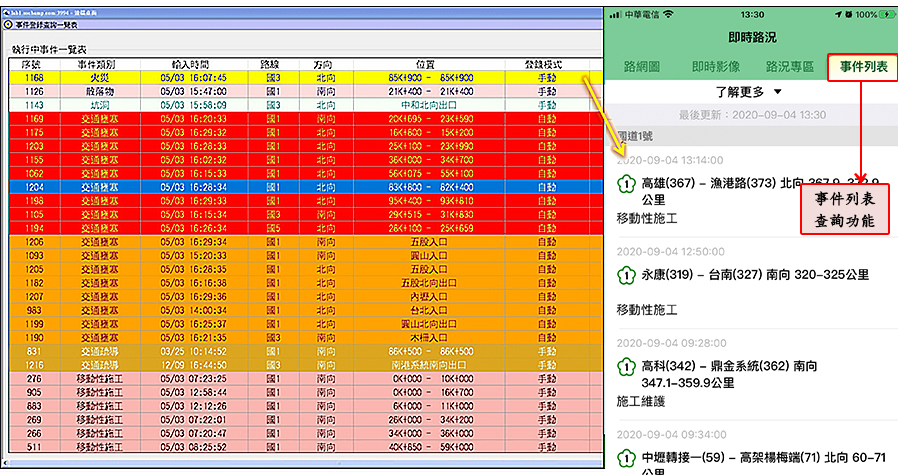
Task: Tap the highway 1 shield icon beside 中壢轉接一(59)
Action: [x=627, y=458]
